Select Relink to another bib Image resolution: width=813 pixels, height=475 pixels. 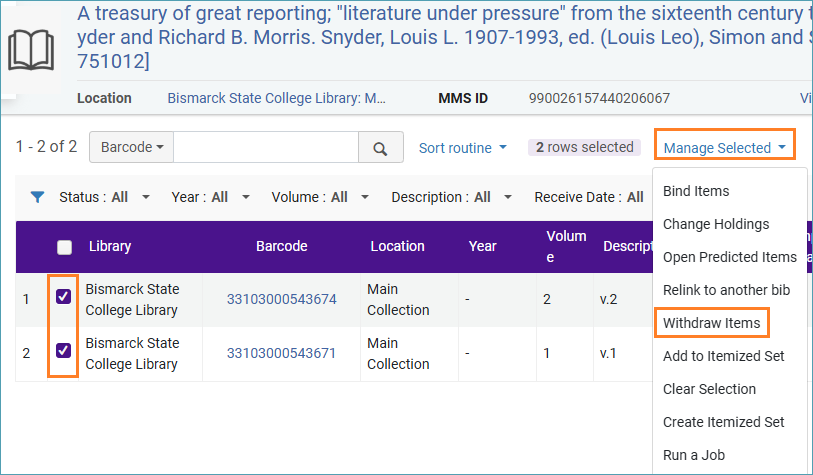tap(726, 290)
